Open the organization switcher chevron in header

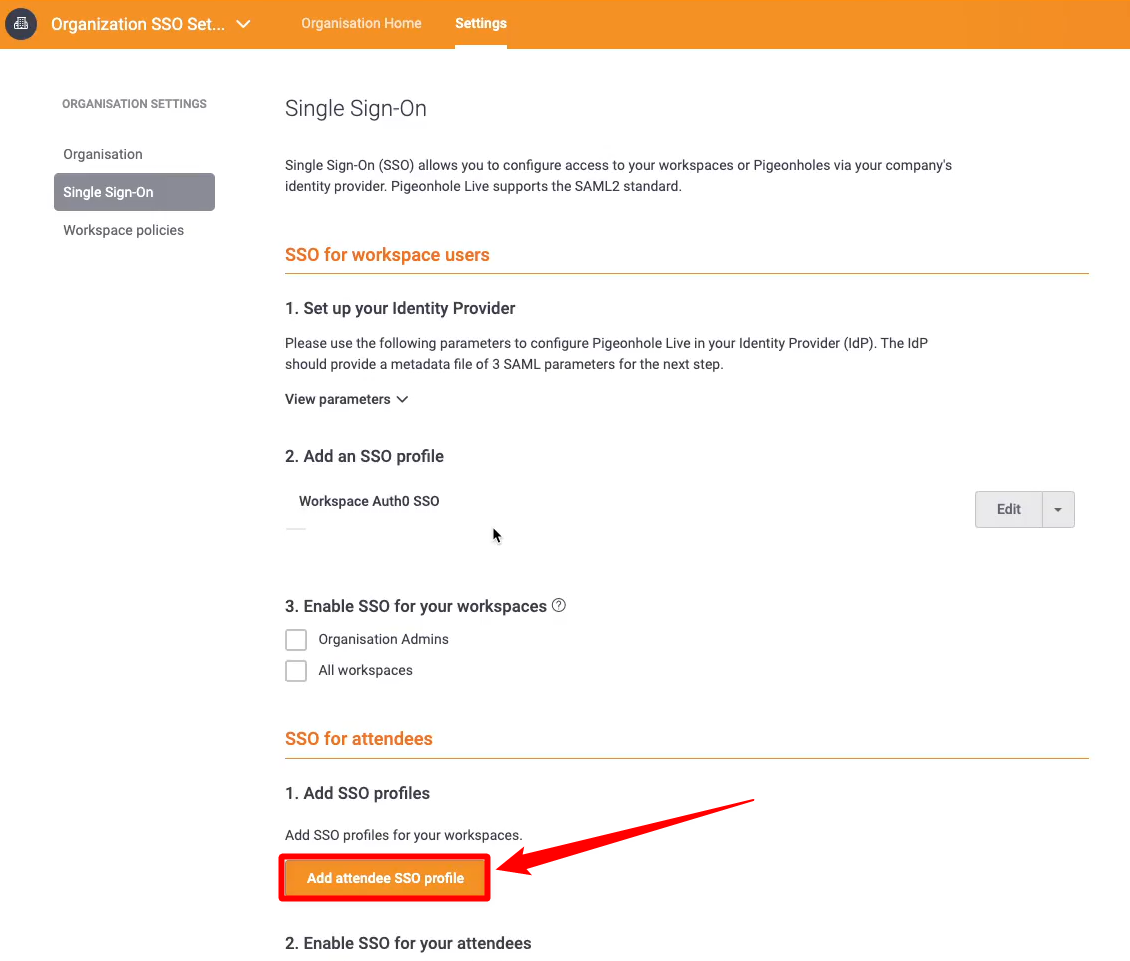pos(244,24)
